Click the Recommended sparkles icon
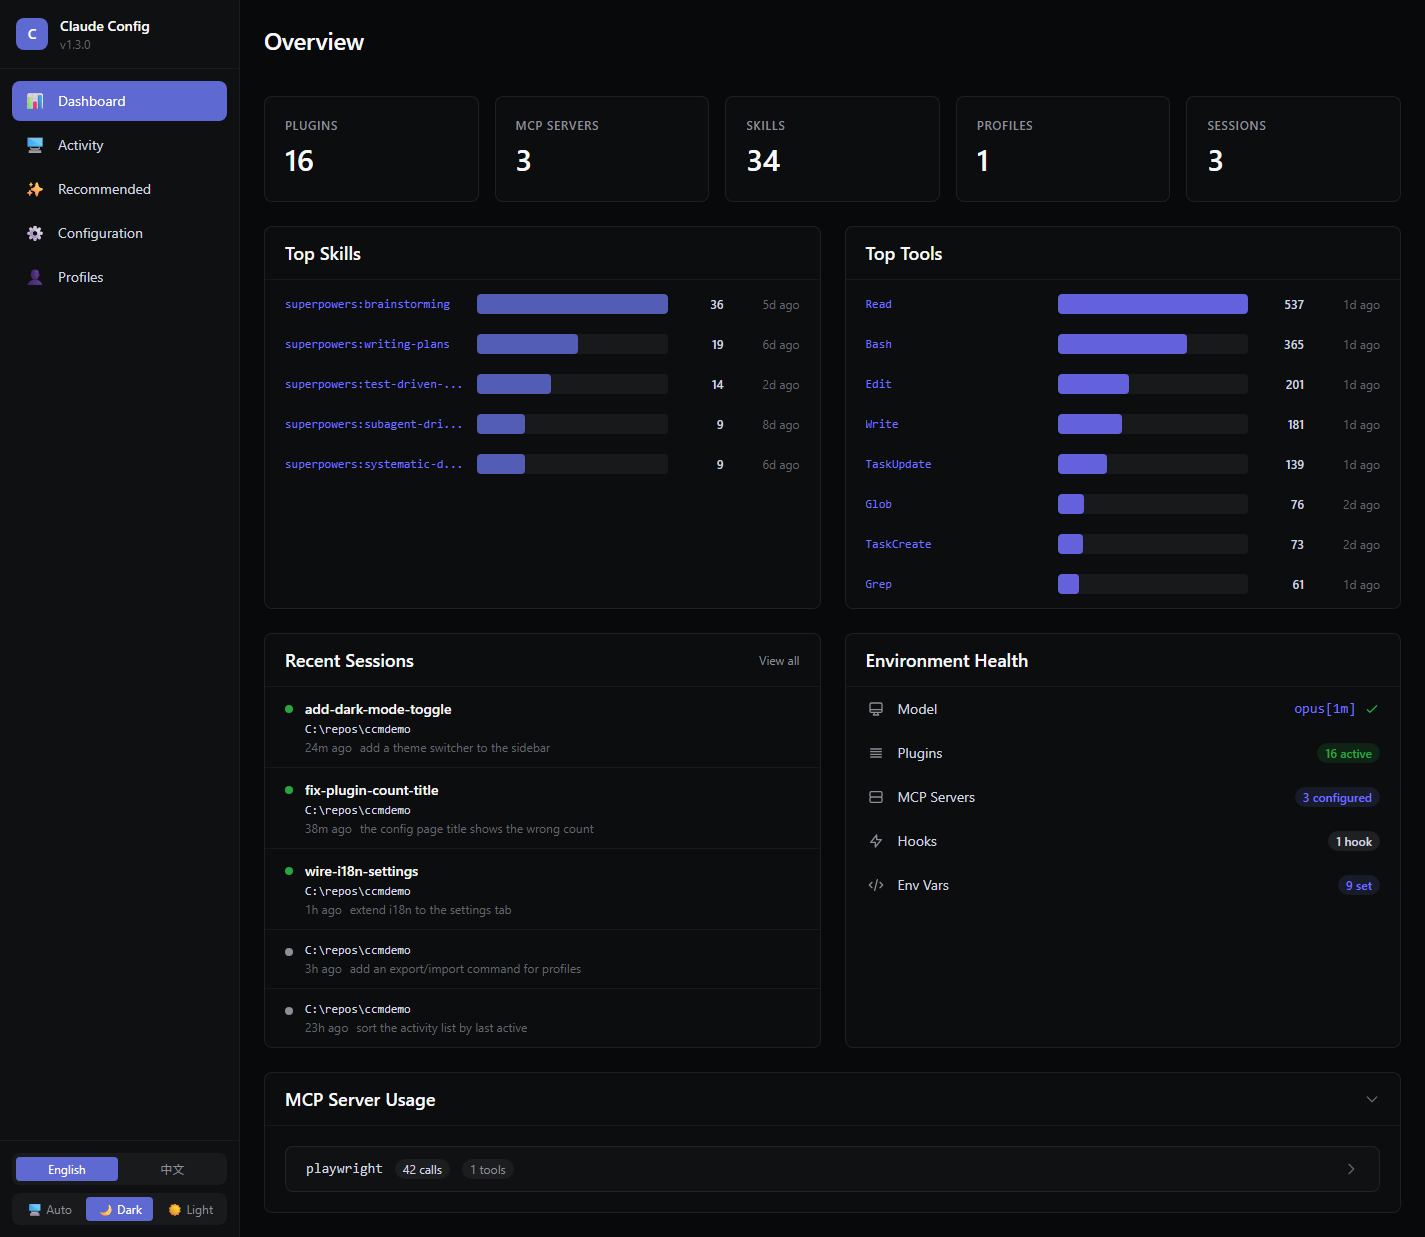This screenshot has height=1237, width=1425. coord(35,189)
